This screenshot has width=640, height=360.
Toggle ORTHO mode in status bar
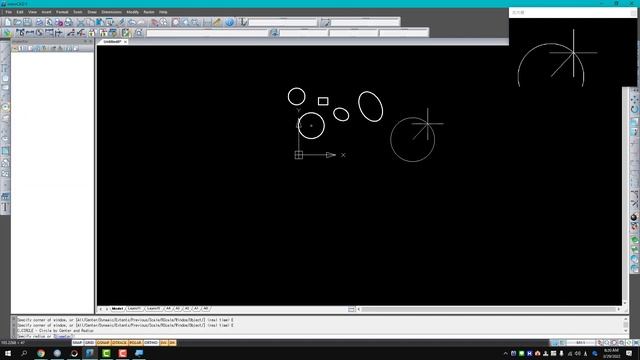pyautogui.click(x=151, y=343)
